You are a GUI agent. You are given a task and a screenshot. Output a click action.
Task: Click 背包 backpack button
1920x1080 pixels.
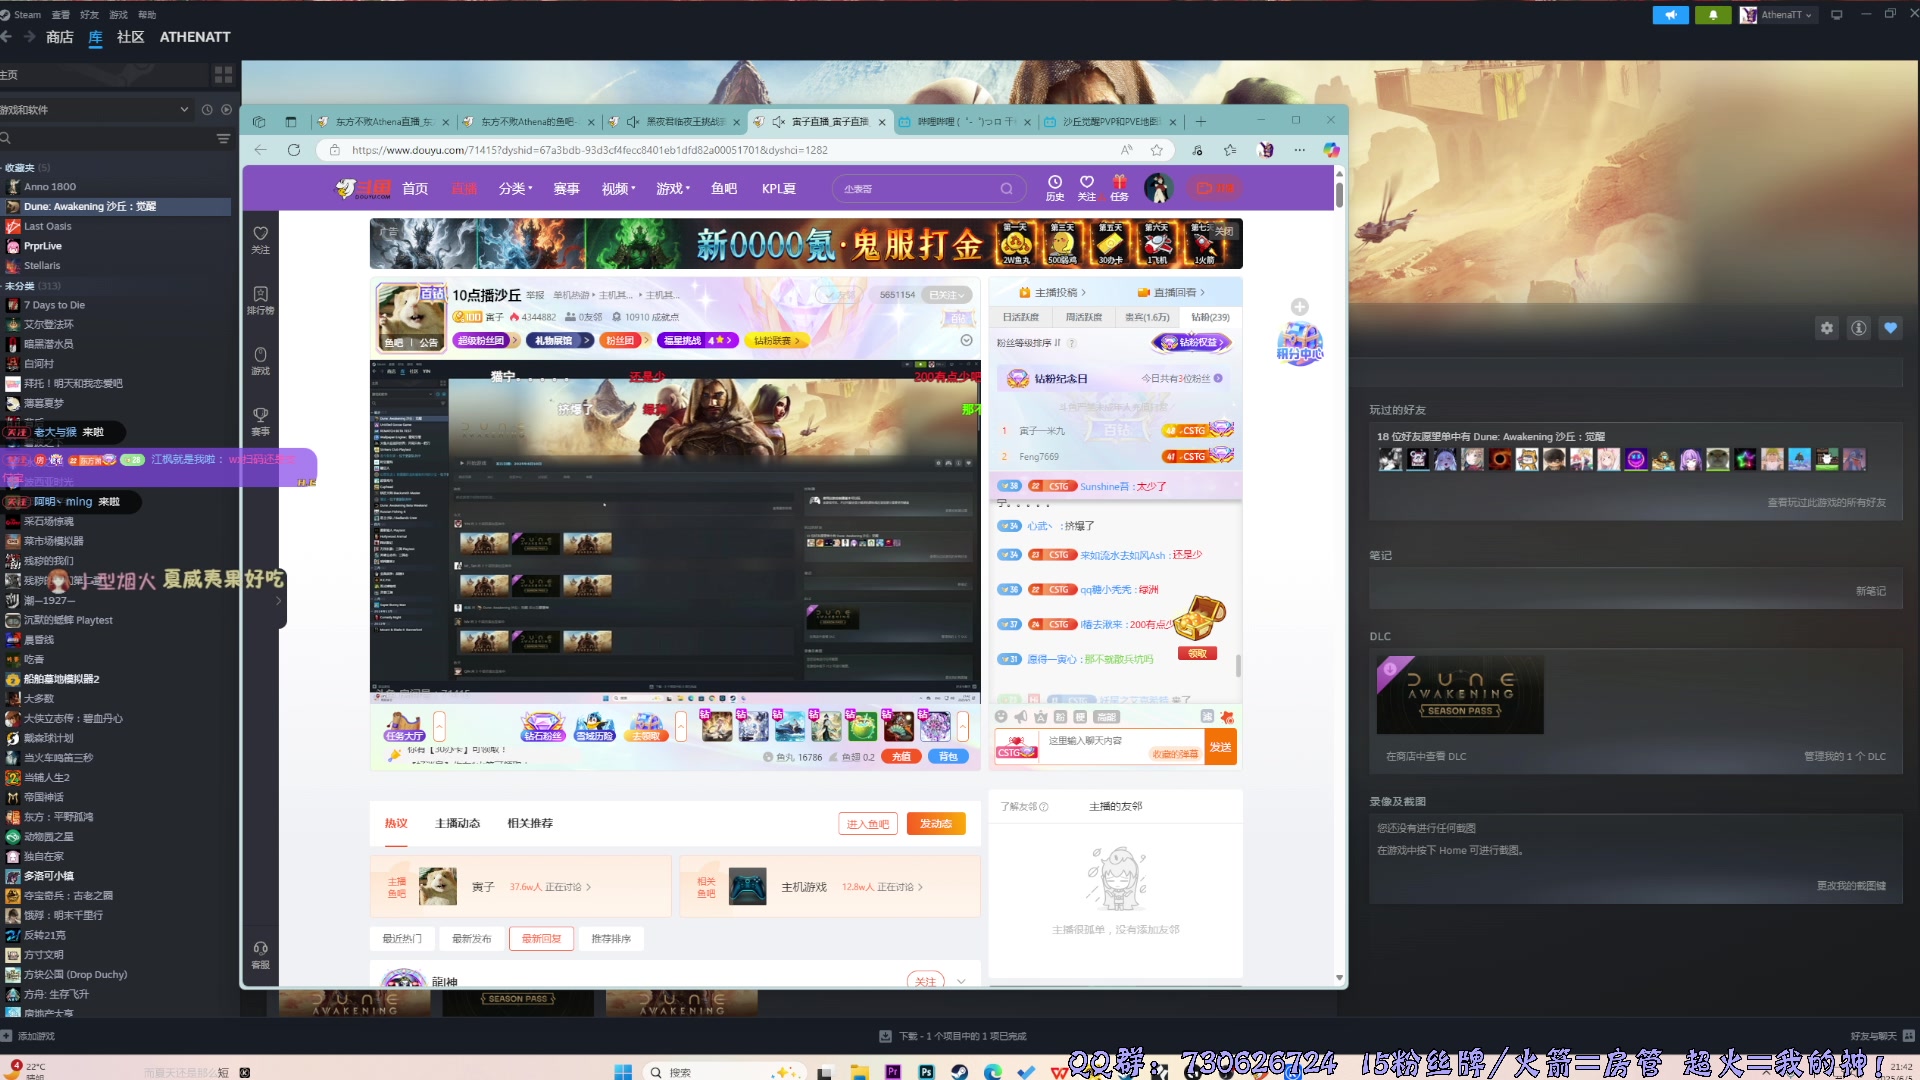(x=948, y=757)
